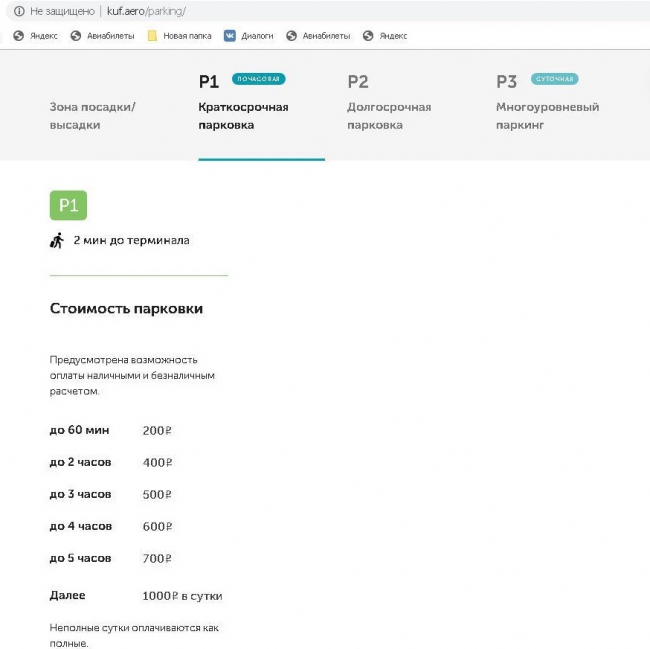
Task: Click the walking passenger luggage icon
Action: tap(57, 240)
